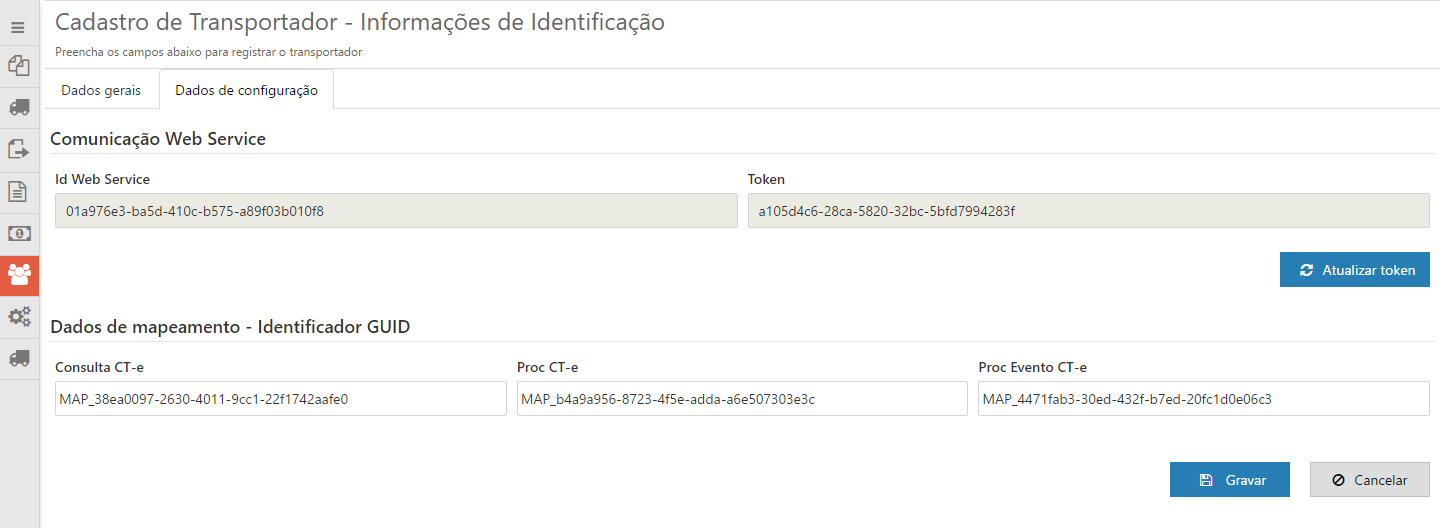
Task: Click the bottom truck icon in sidebar
Action: (18, 358)
